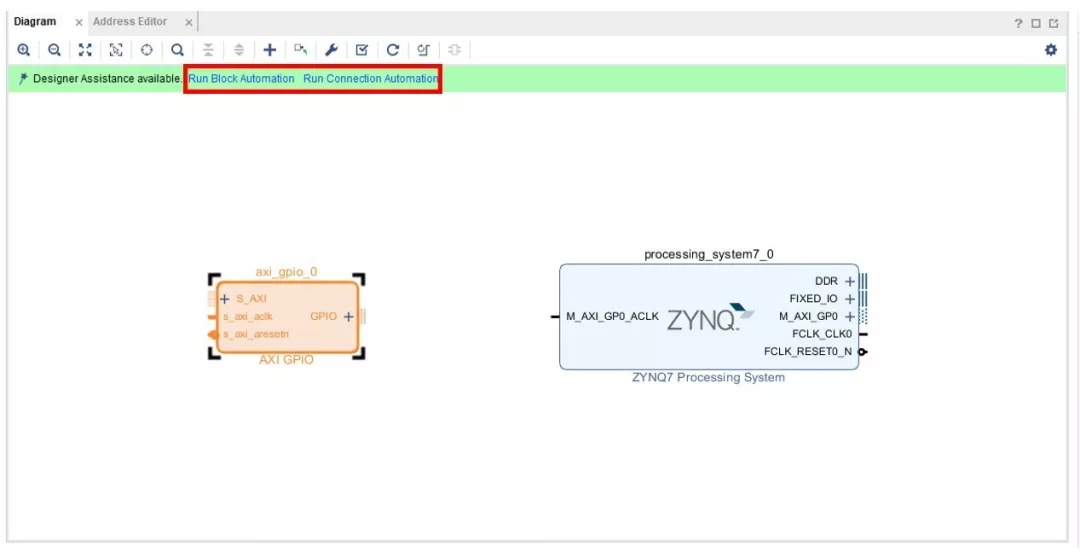The image size is (1080, 552).
Task: Select the s_axi_aclk pin
Action: click(x=247, y=316)
